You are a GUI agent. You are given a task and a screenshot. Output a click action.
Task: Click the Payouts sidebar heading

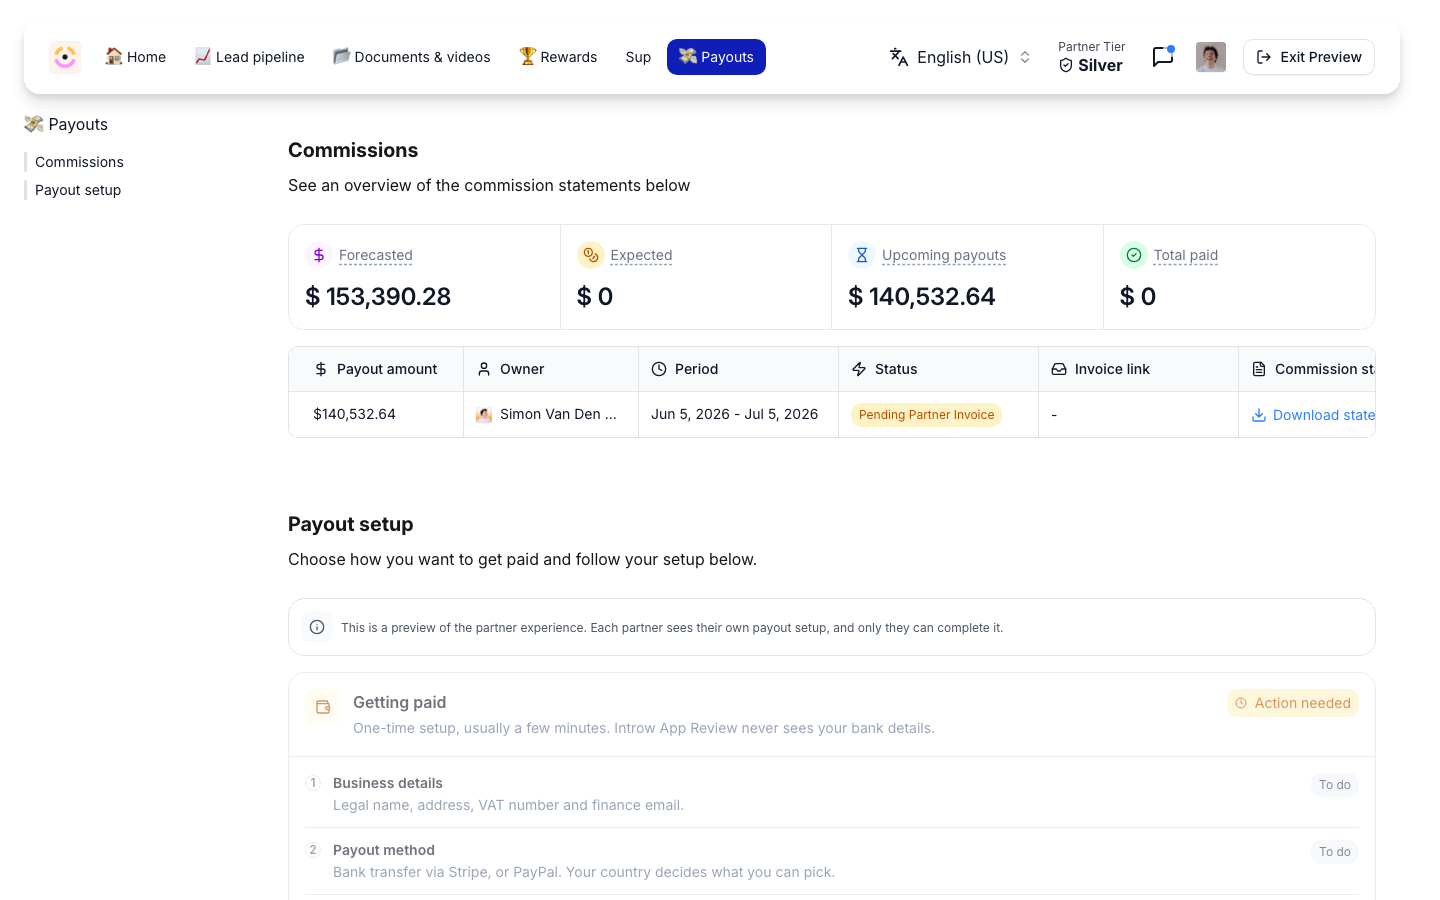click(x=66, y=124)
